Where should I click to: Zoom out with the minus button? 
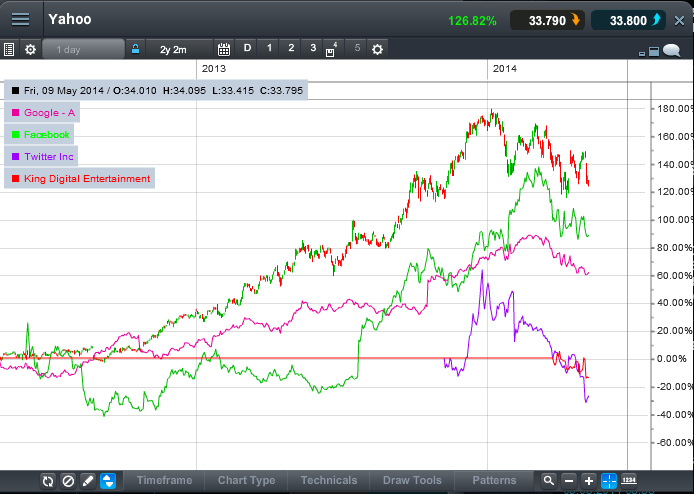coord(569,481)
